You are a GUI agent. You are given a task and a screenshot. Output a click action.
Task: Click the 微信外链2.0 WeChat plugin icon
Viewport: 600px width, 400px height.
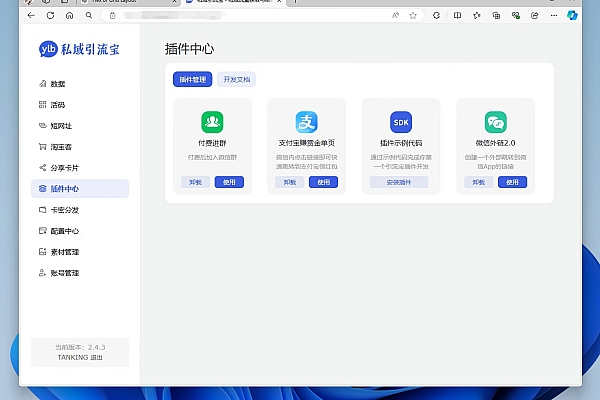click(x=496, y=122)
